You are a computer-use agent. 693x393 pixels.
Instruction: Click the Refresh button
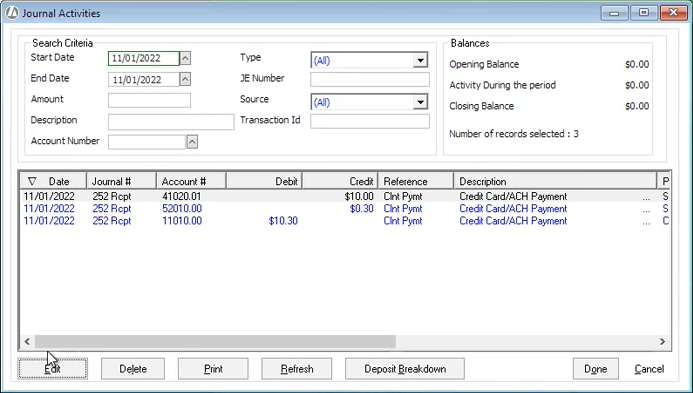pyautogui.click(x=297, y=369)
